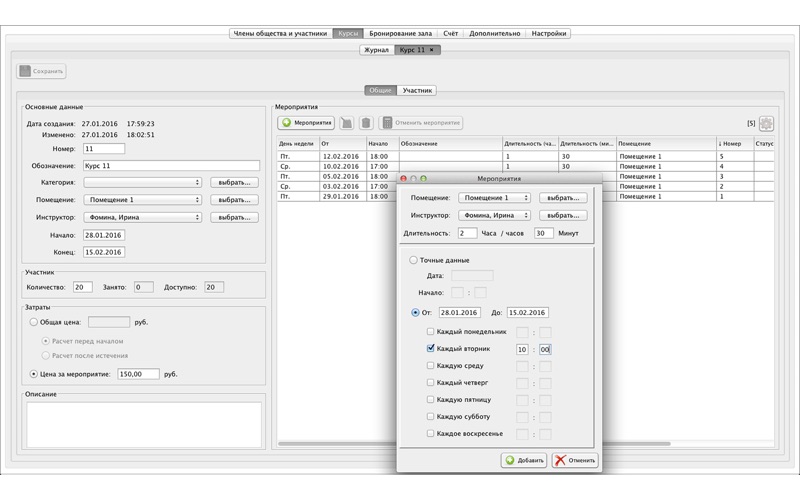This screenshot has height=500, width=800.
Task: Click Добавить button in dialog
Action: [524, 460]
